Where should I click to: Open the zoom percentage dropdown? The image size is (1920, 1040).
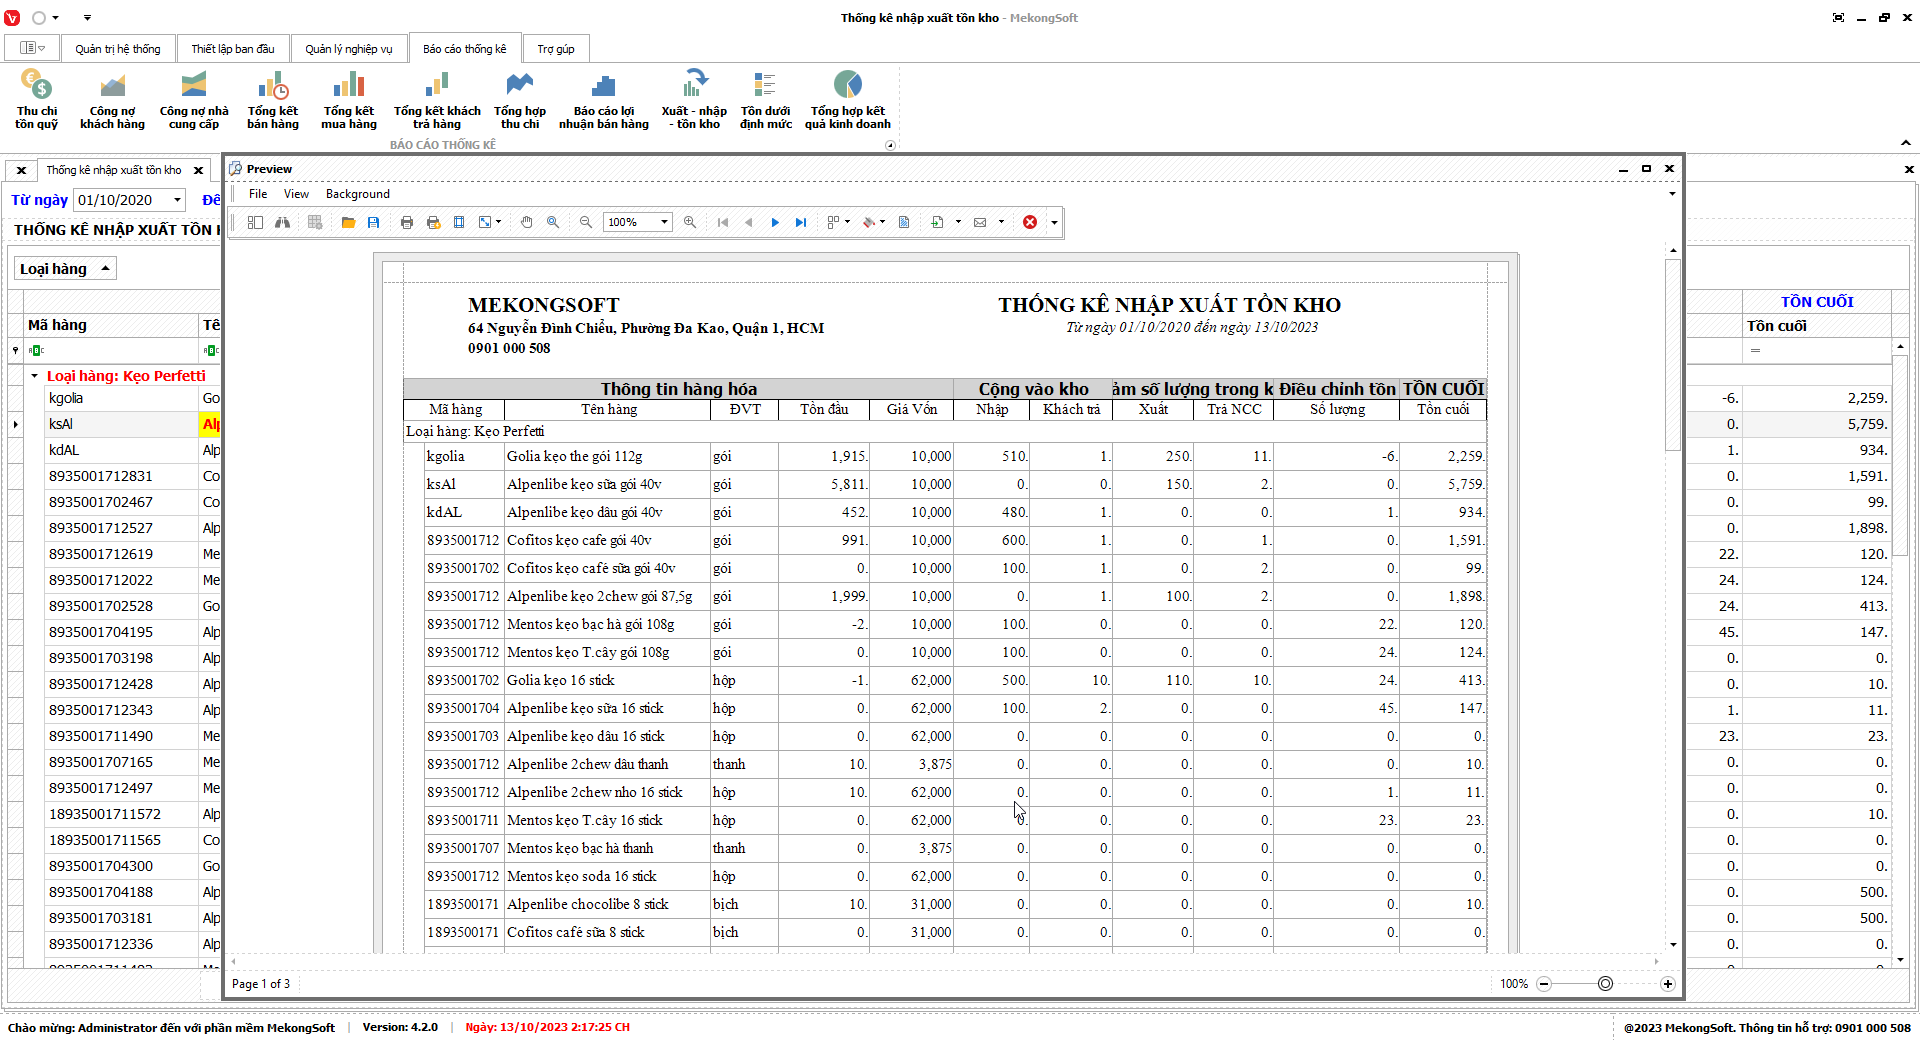pyautogui.click(x=665, y=222)
